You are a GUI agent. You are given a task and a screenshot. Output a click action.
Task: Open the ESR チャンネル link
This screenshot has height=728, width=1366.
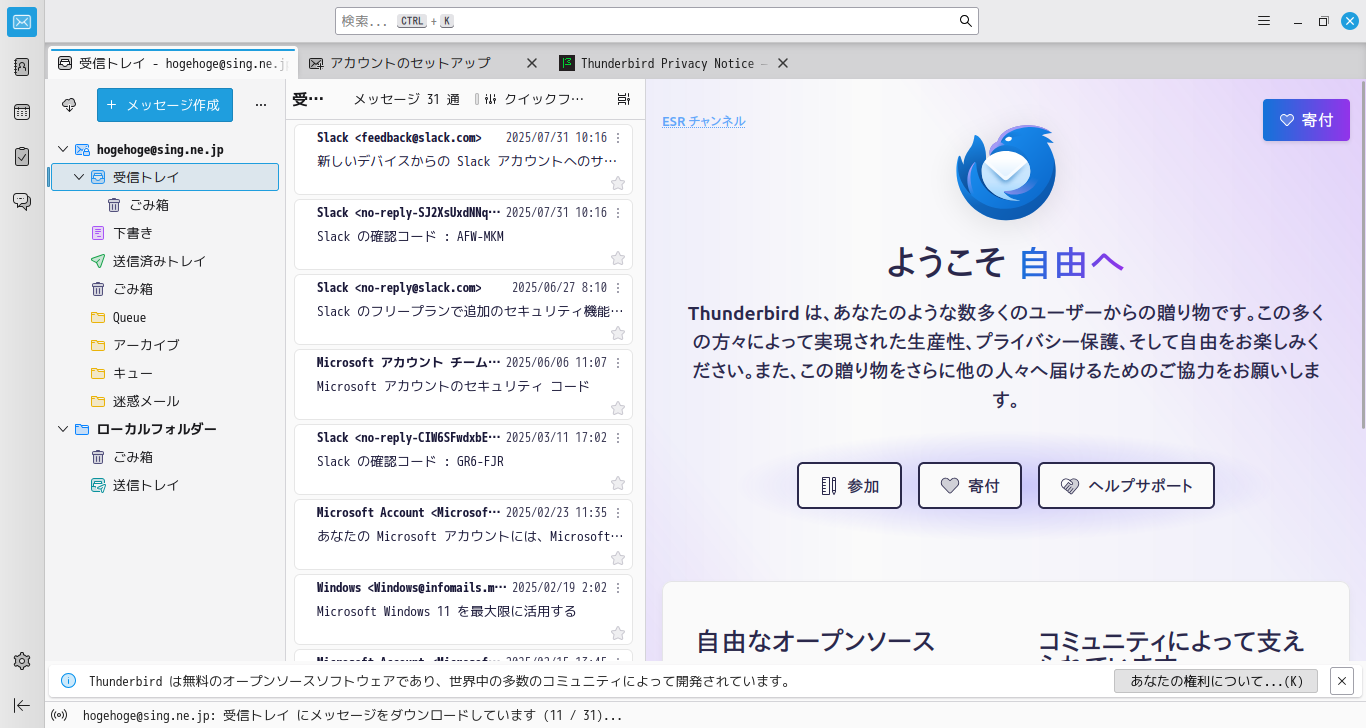coord(702,120)
